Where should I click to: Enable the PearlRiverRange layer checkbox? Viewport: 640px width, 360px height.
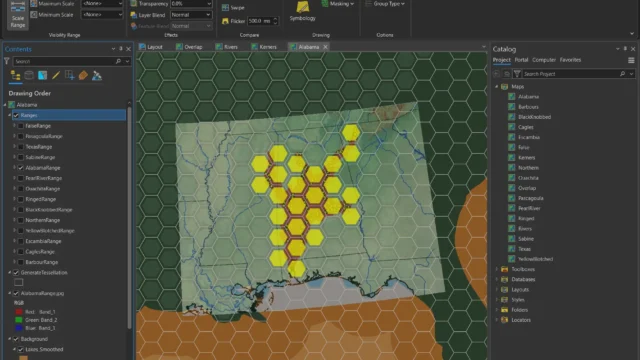click(x=20, y=178)
